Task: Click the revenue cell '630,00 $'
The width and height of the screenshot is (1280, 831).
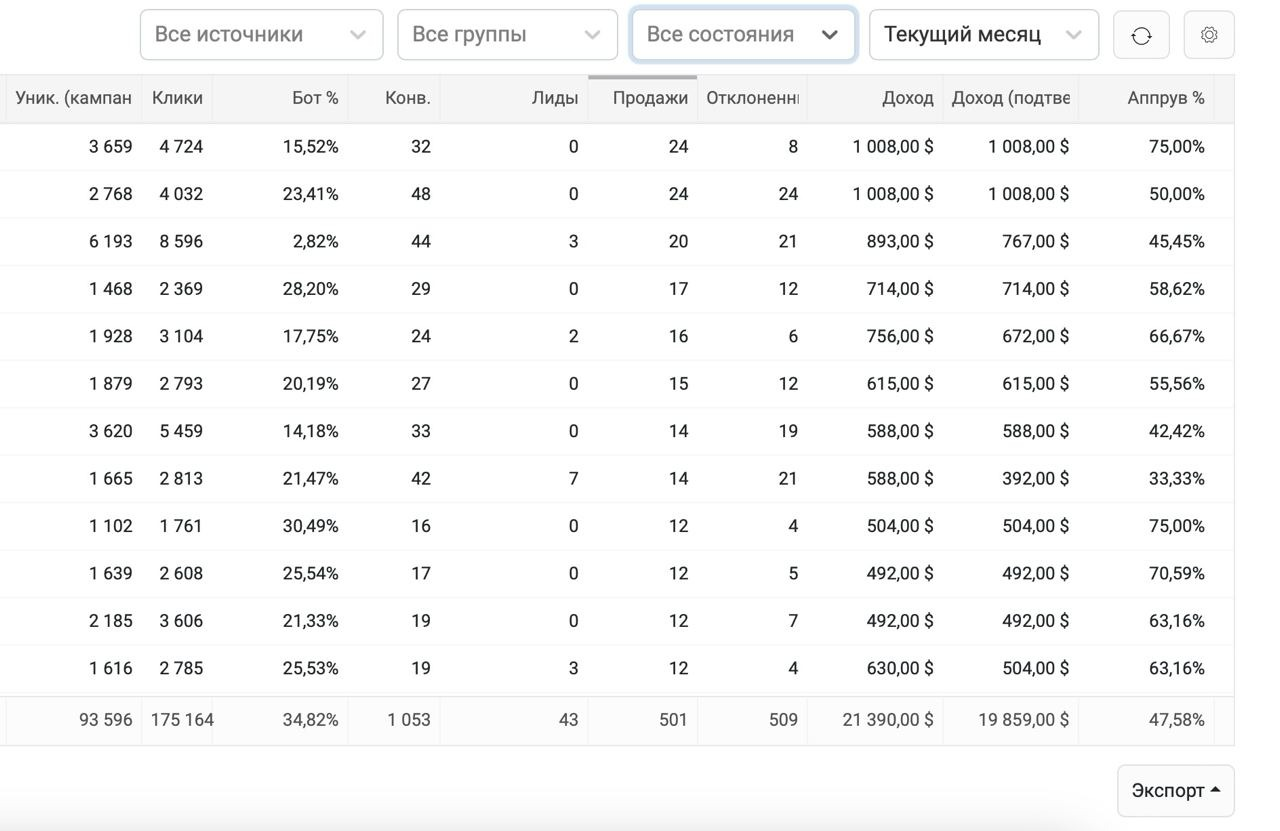Action: pos(900,668)
